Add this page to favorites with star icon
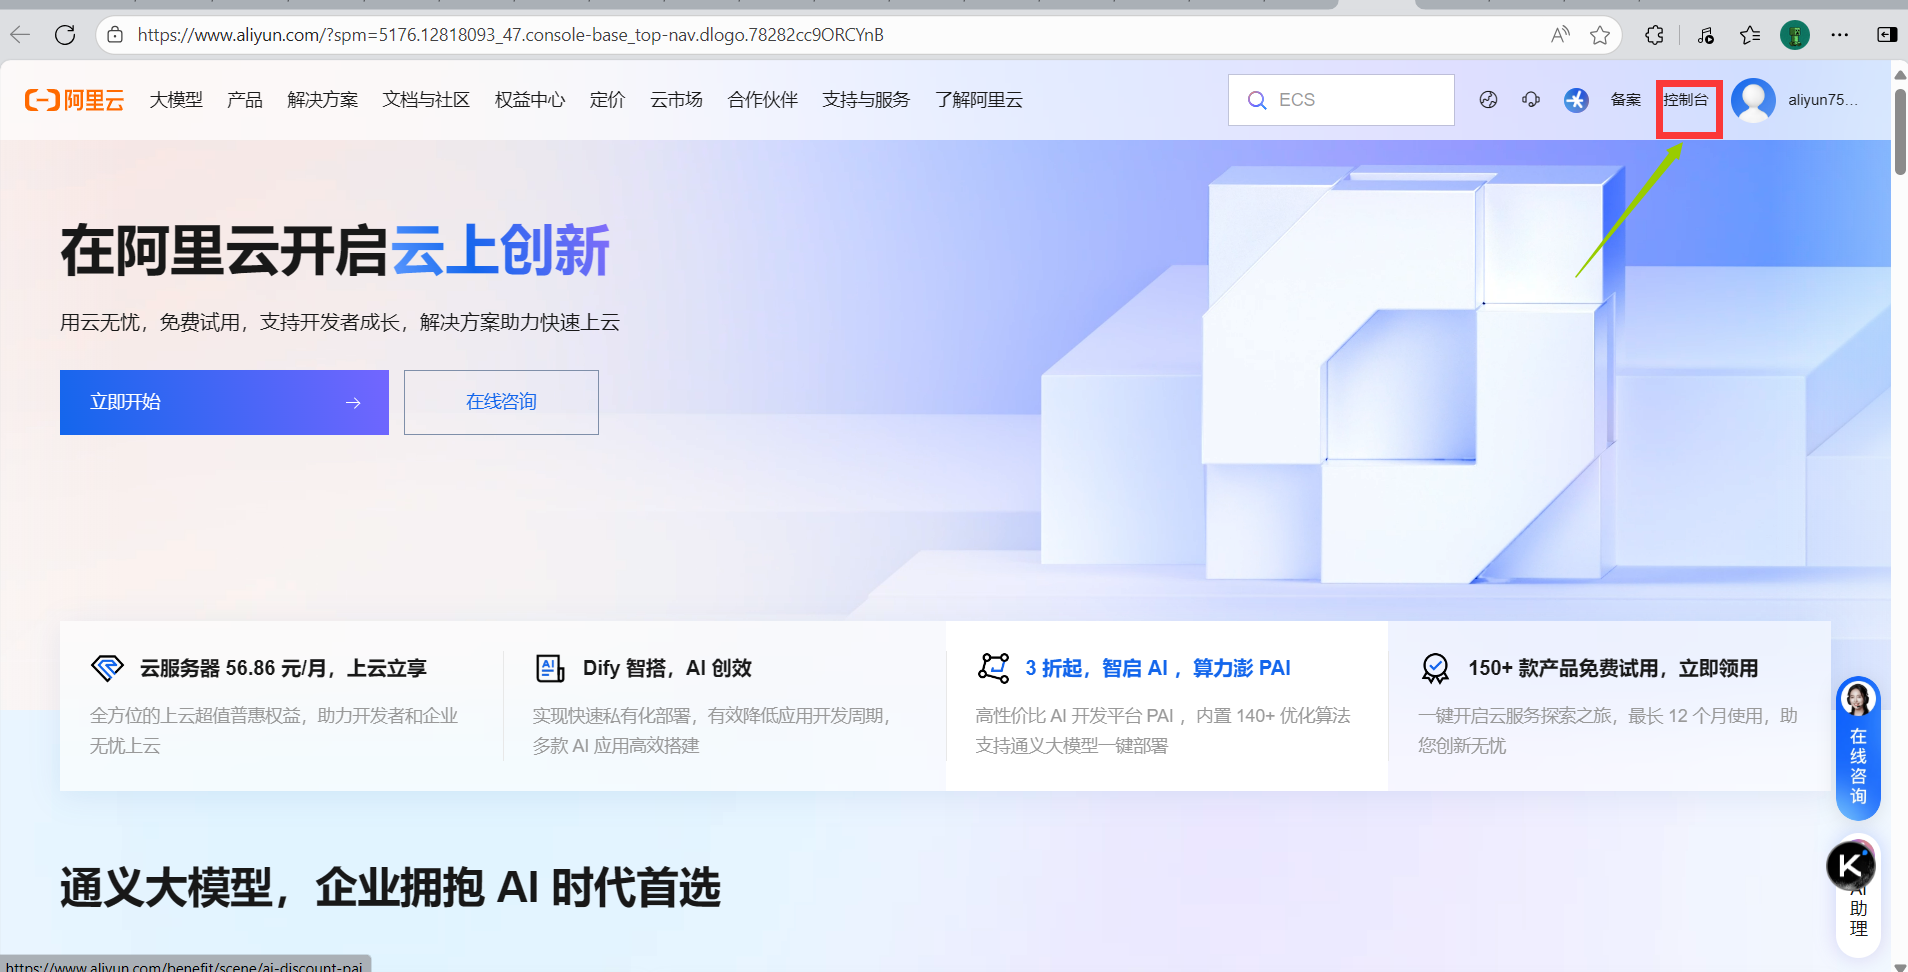Screen dimensions: 1908x972 [x=1600, y=35]
